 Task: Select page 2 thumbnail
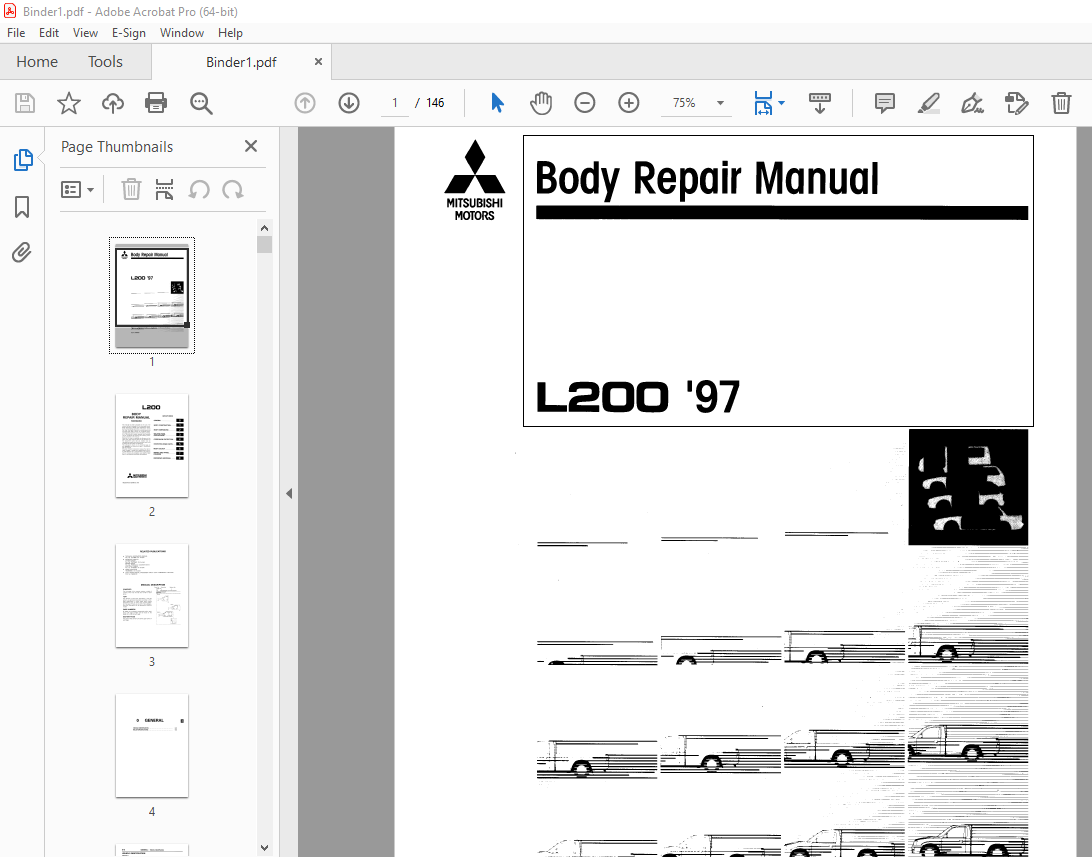pos(152,446)
